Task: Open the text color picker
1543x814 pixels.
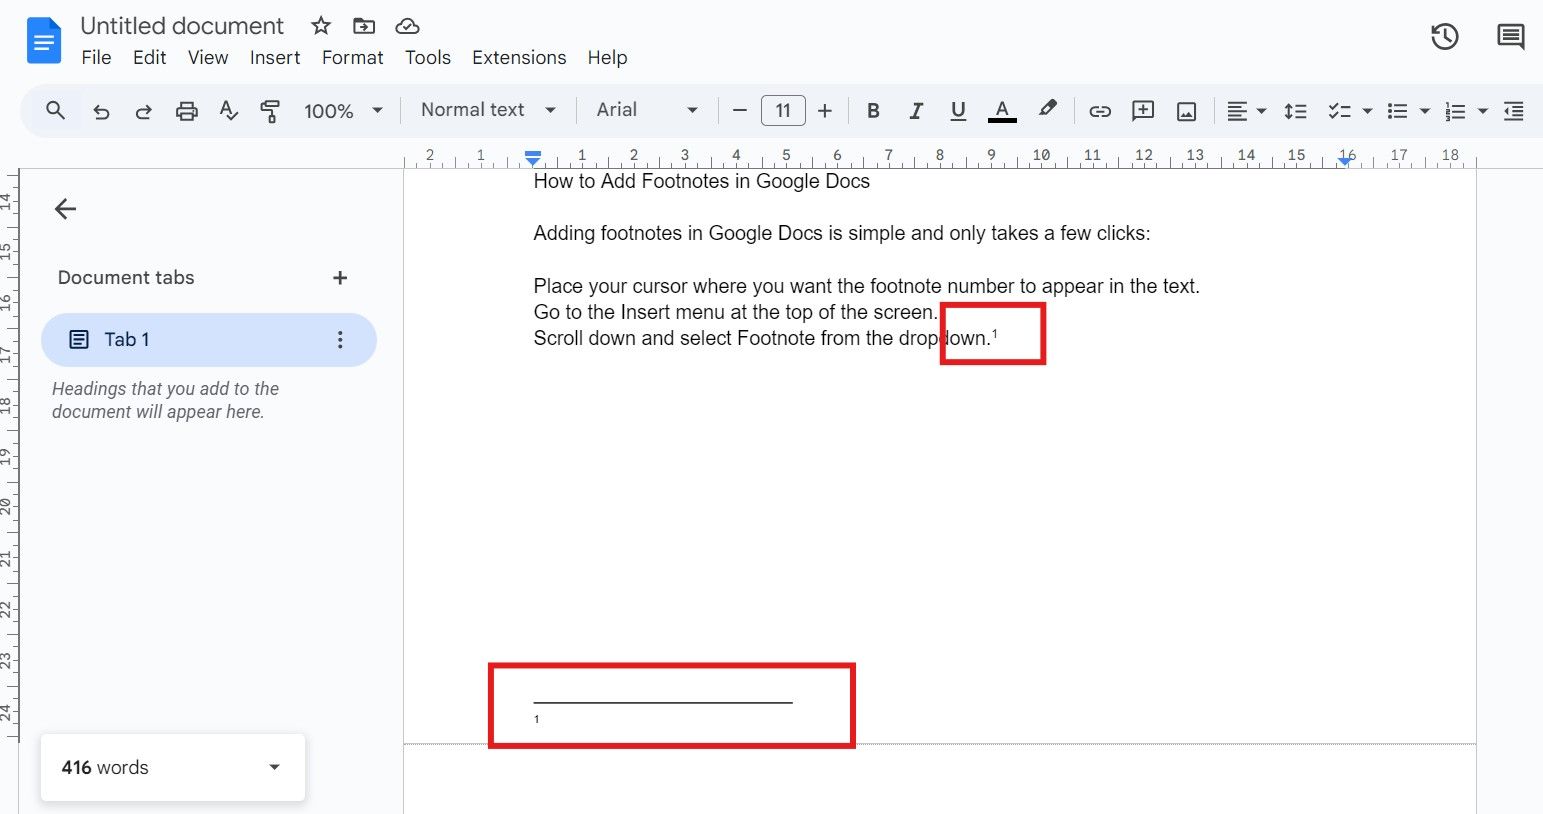Action: click(x=1002, y=110)
